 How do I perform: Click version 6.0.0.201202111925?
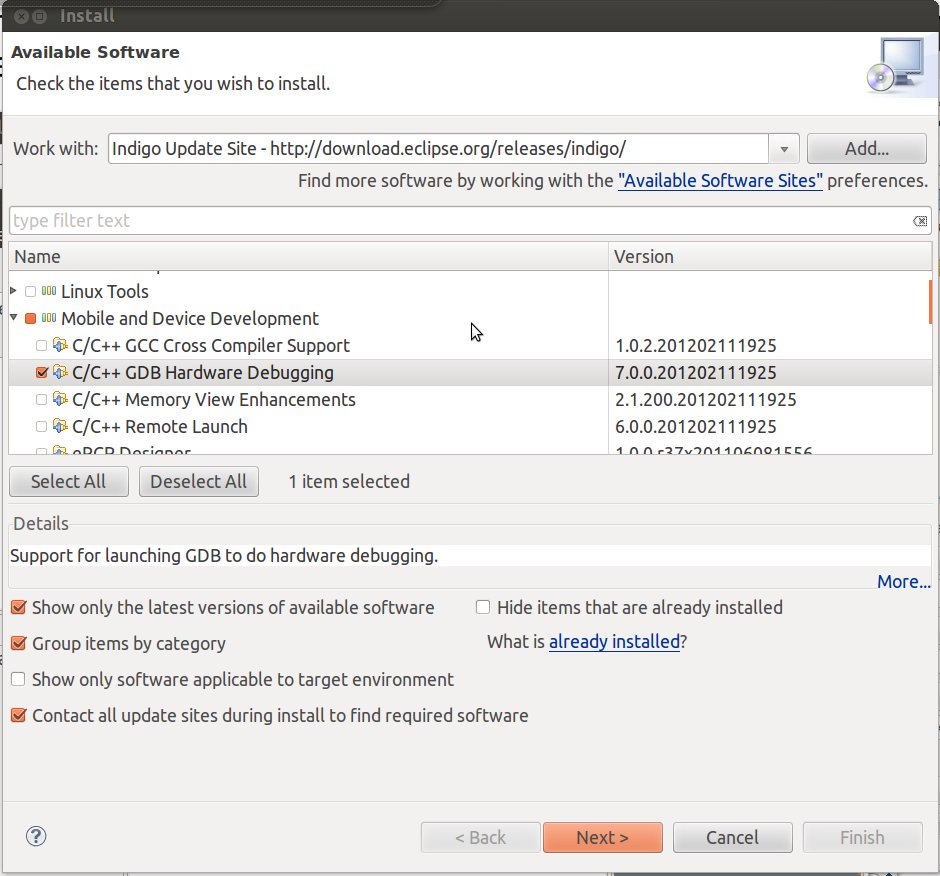[695, 426]
